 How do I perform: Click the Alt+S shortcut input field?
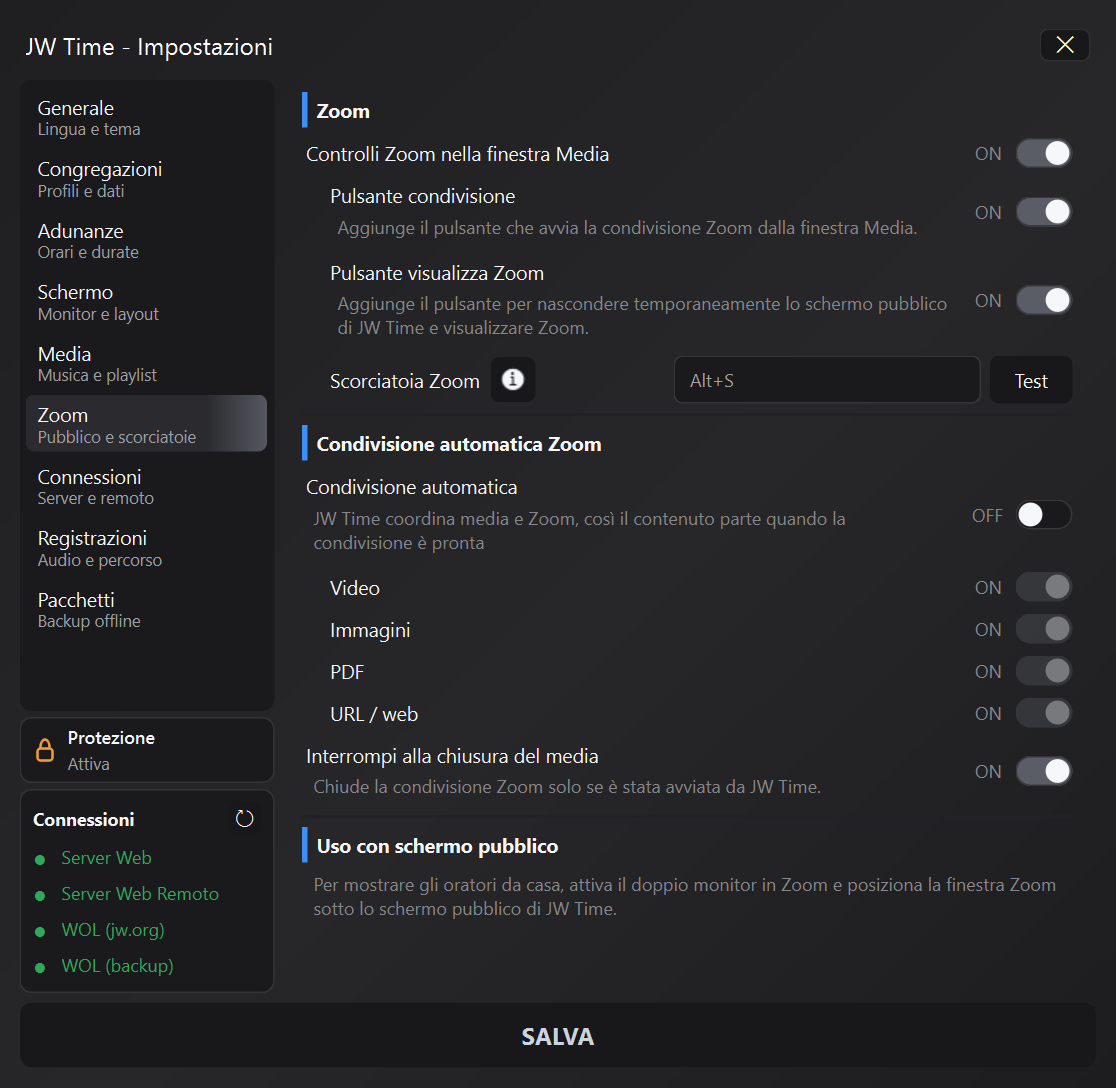tap(827, 380)
